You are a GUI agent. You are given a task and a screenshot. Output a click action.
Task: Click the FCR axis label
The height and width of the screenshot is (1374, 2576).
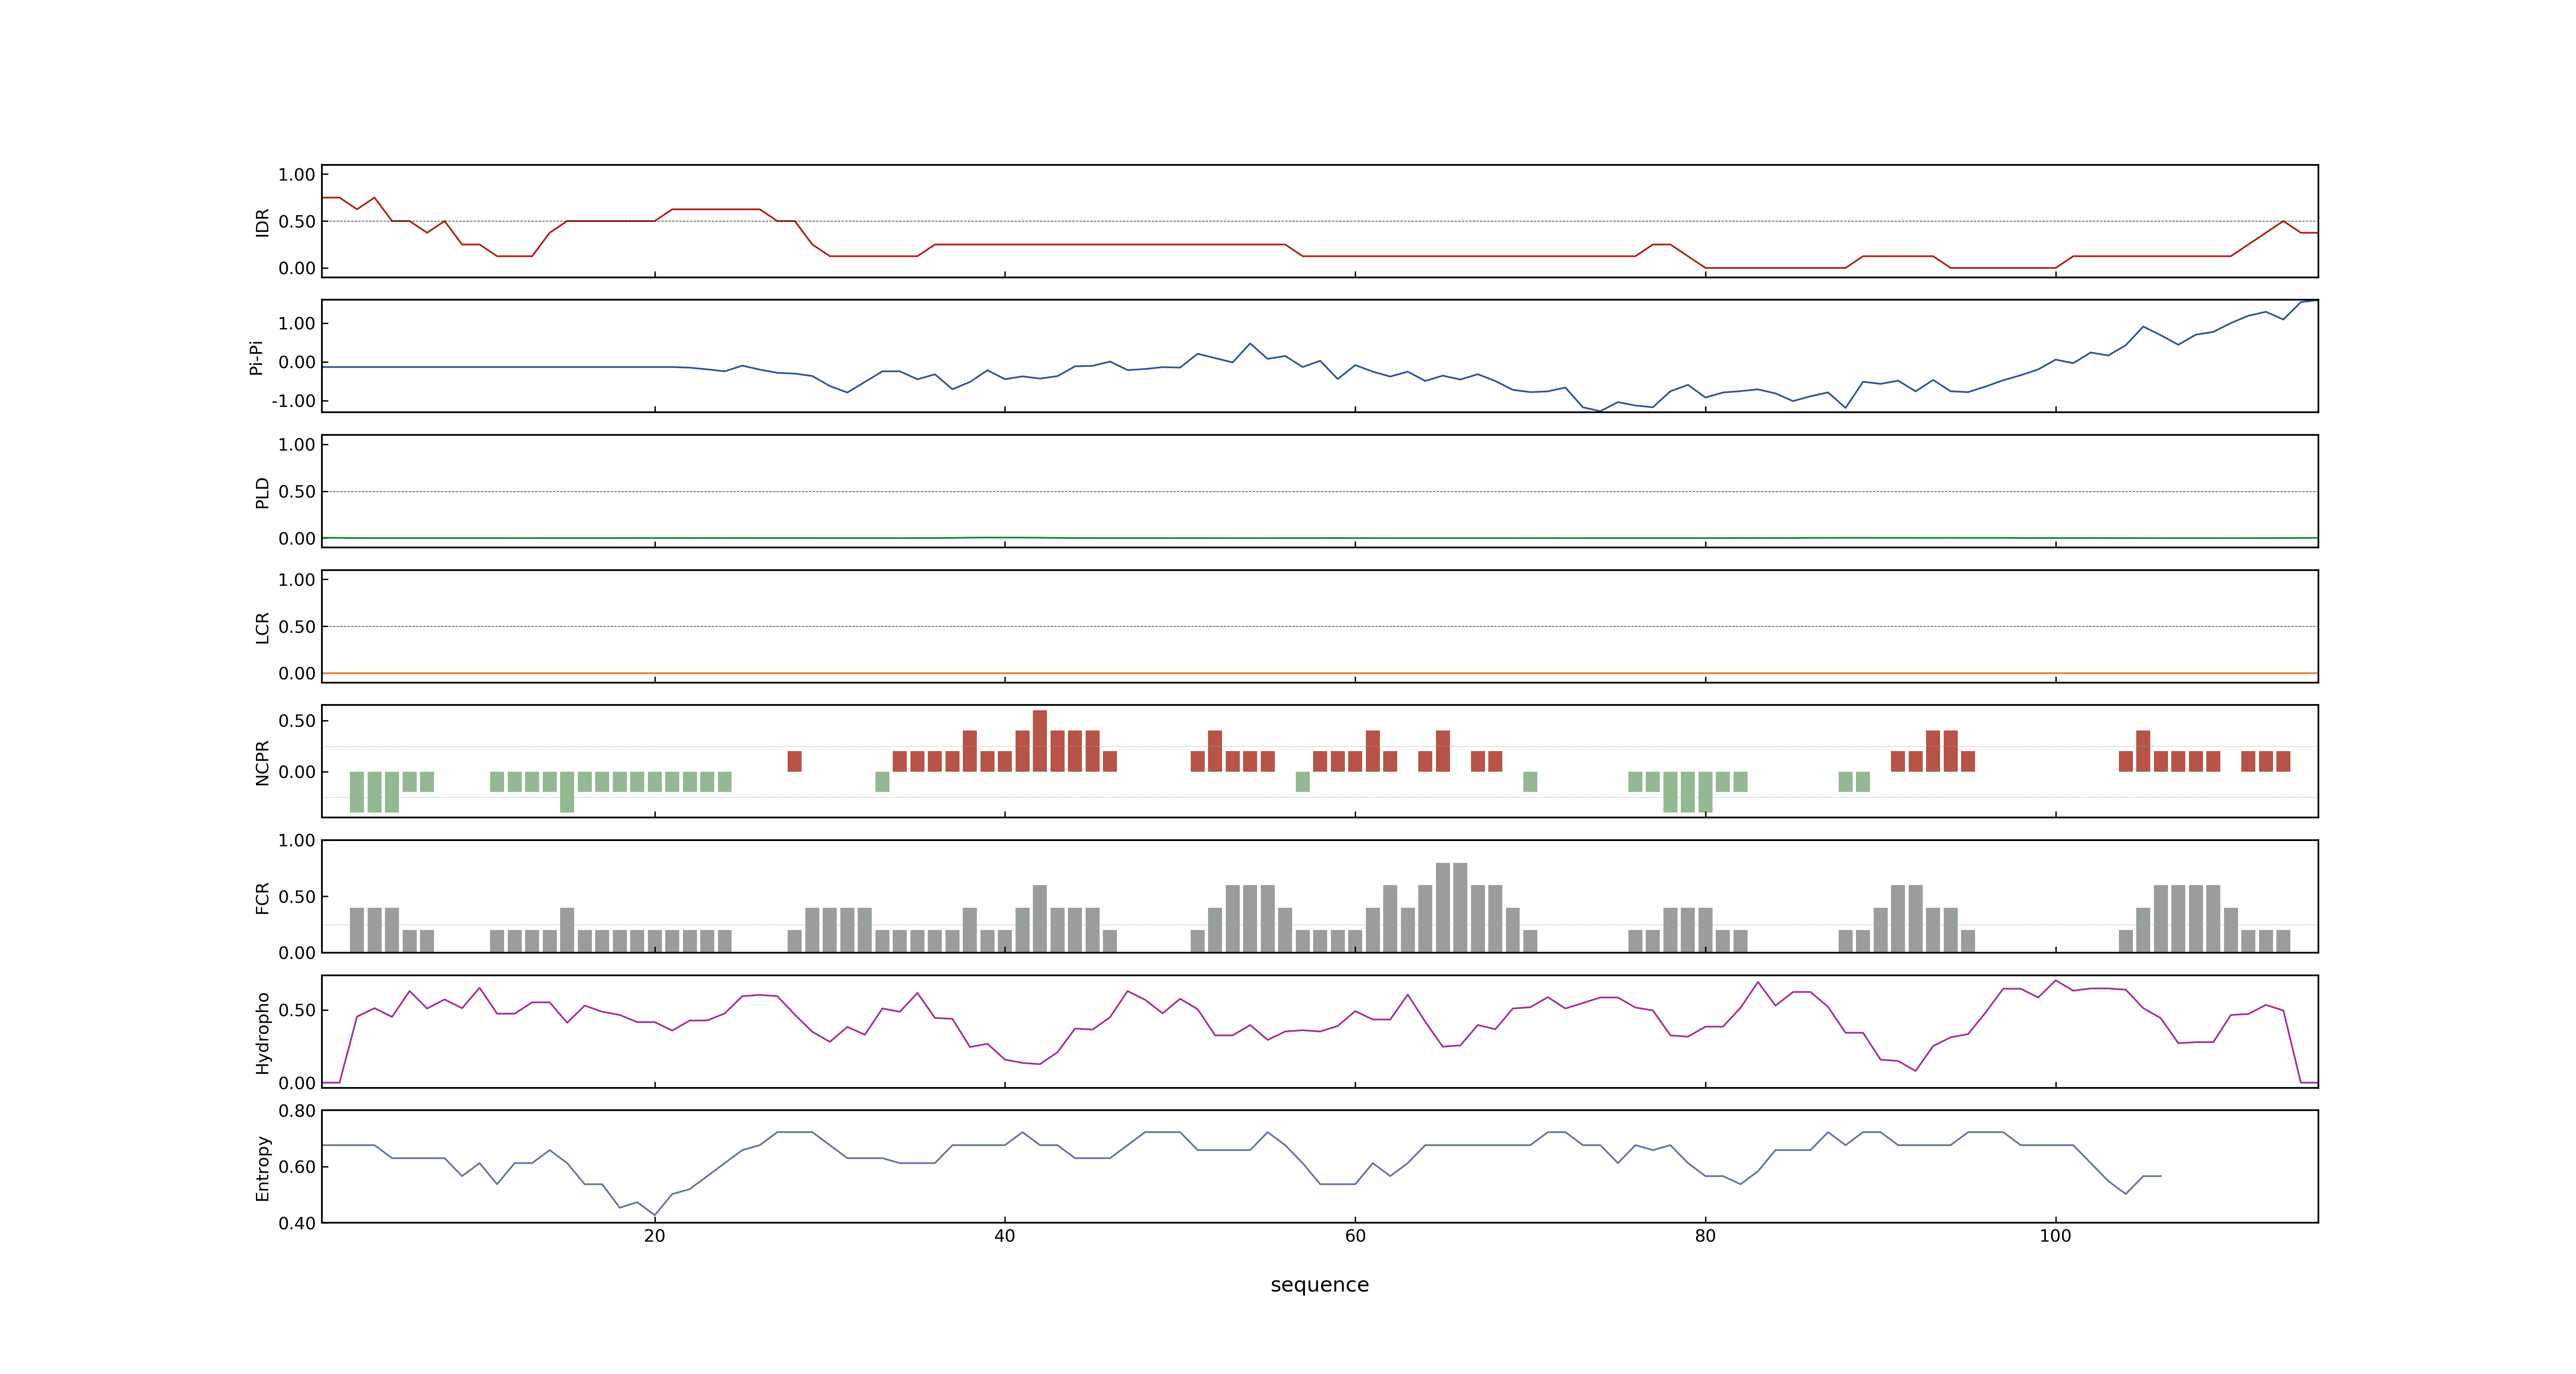point(262,898)
